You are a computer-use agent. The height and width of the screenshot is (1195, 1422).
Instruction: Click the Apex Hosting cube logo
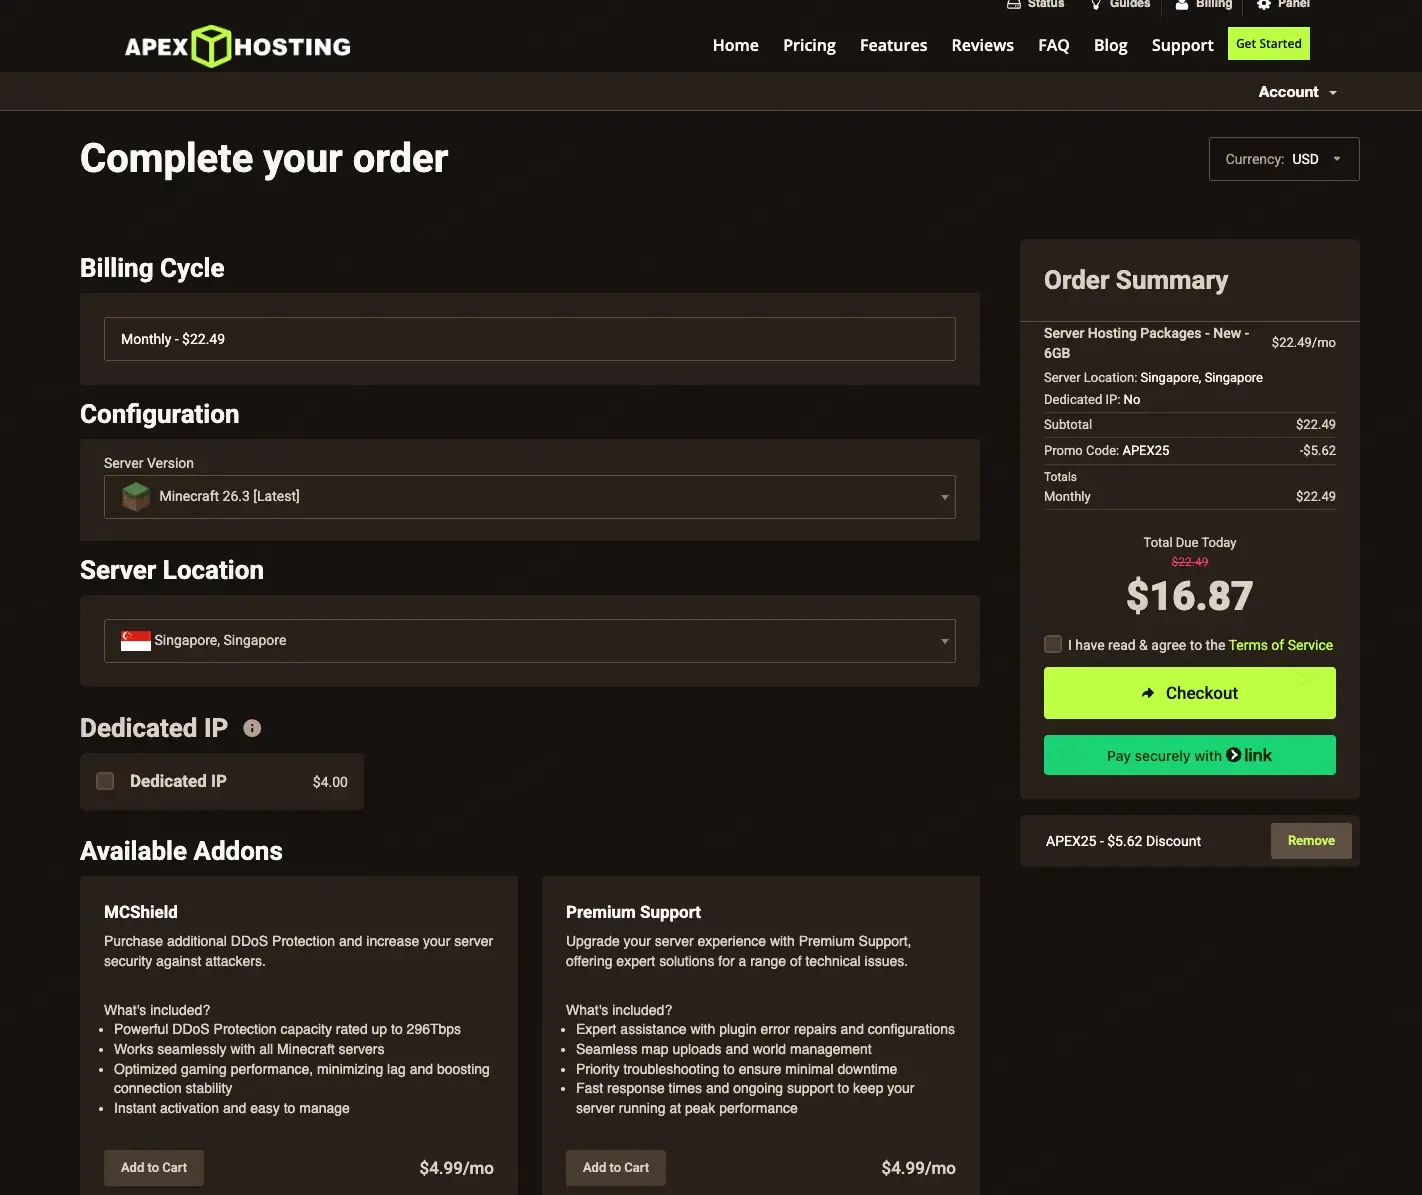pos(211,46)
